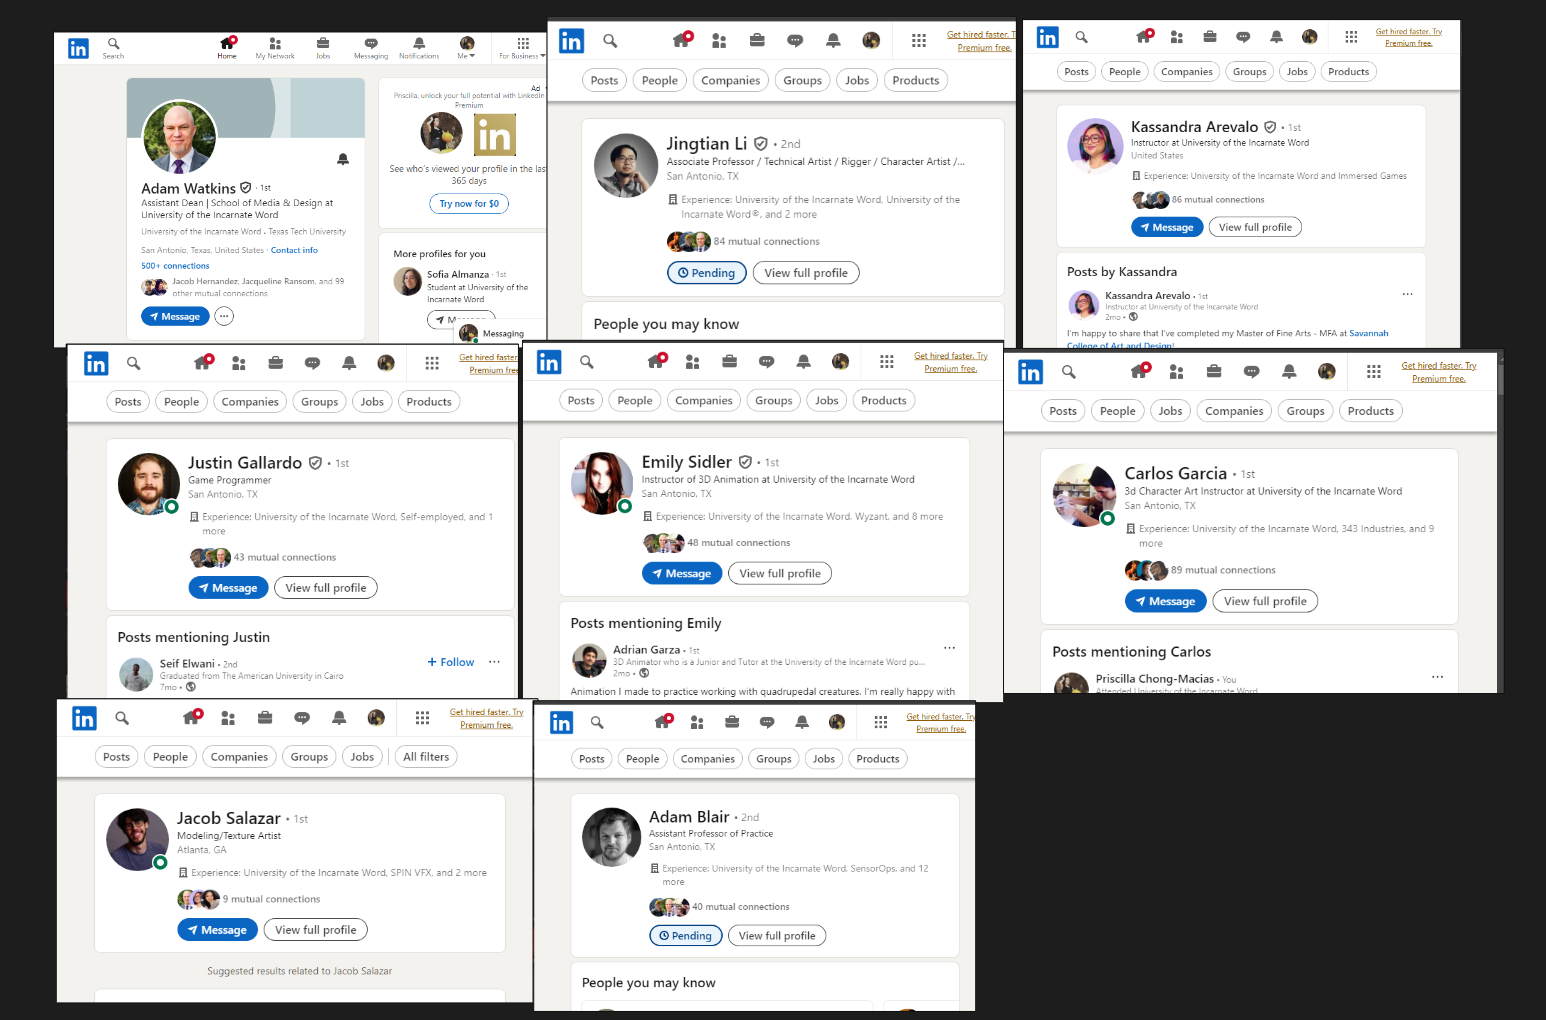Click Emily Sidler's profile photo

[602, 483]
